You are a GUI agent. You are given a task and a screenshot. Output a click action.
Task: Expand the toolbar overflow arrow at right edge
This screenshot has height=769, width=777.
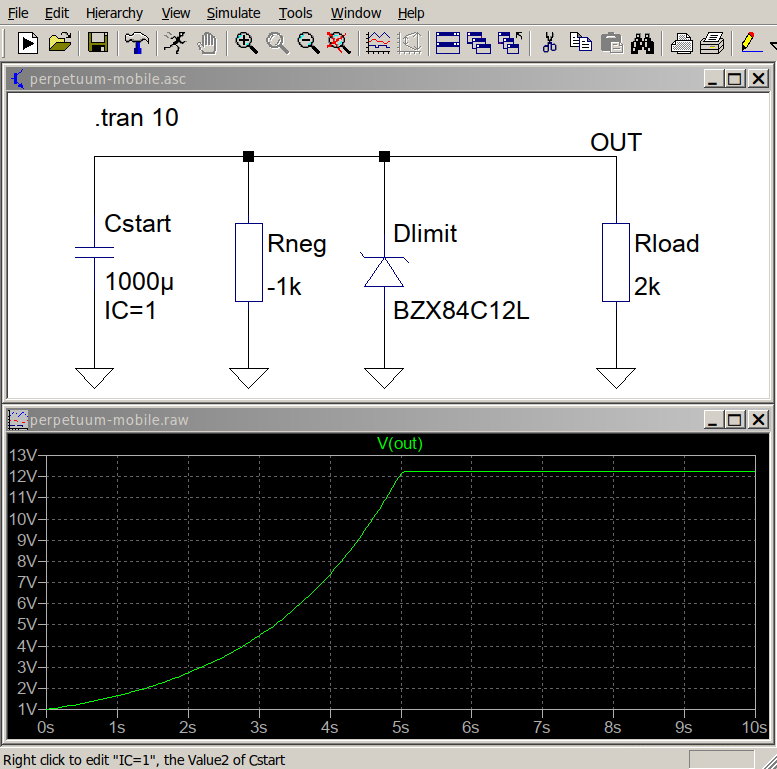[x=773, y=46]
